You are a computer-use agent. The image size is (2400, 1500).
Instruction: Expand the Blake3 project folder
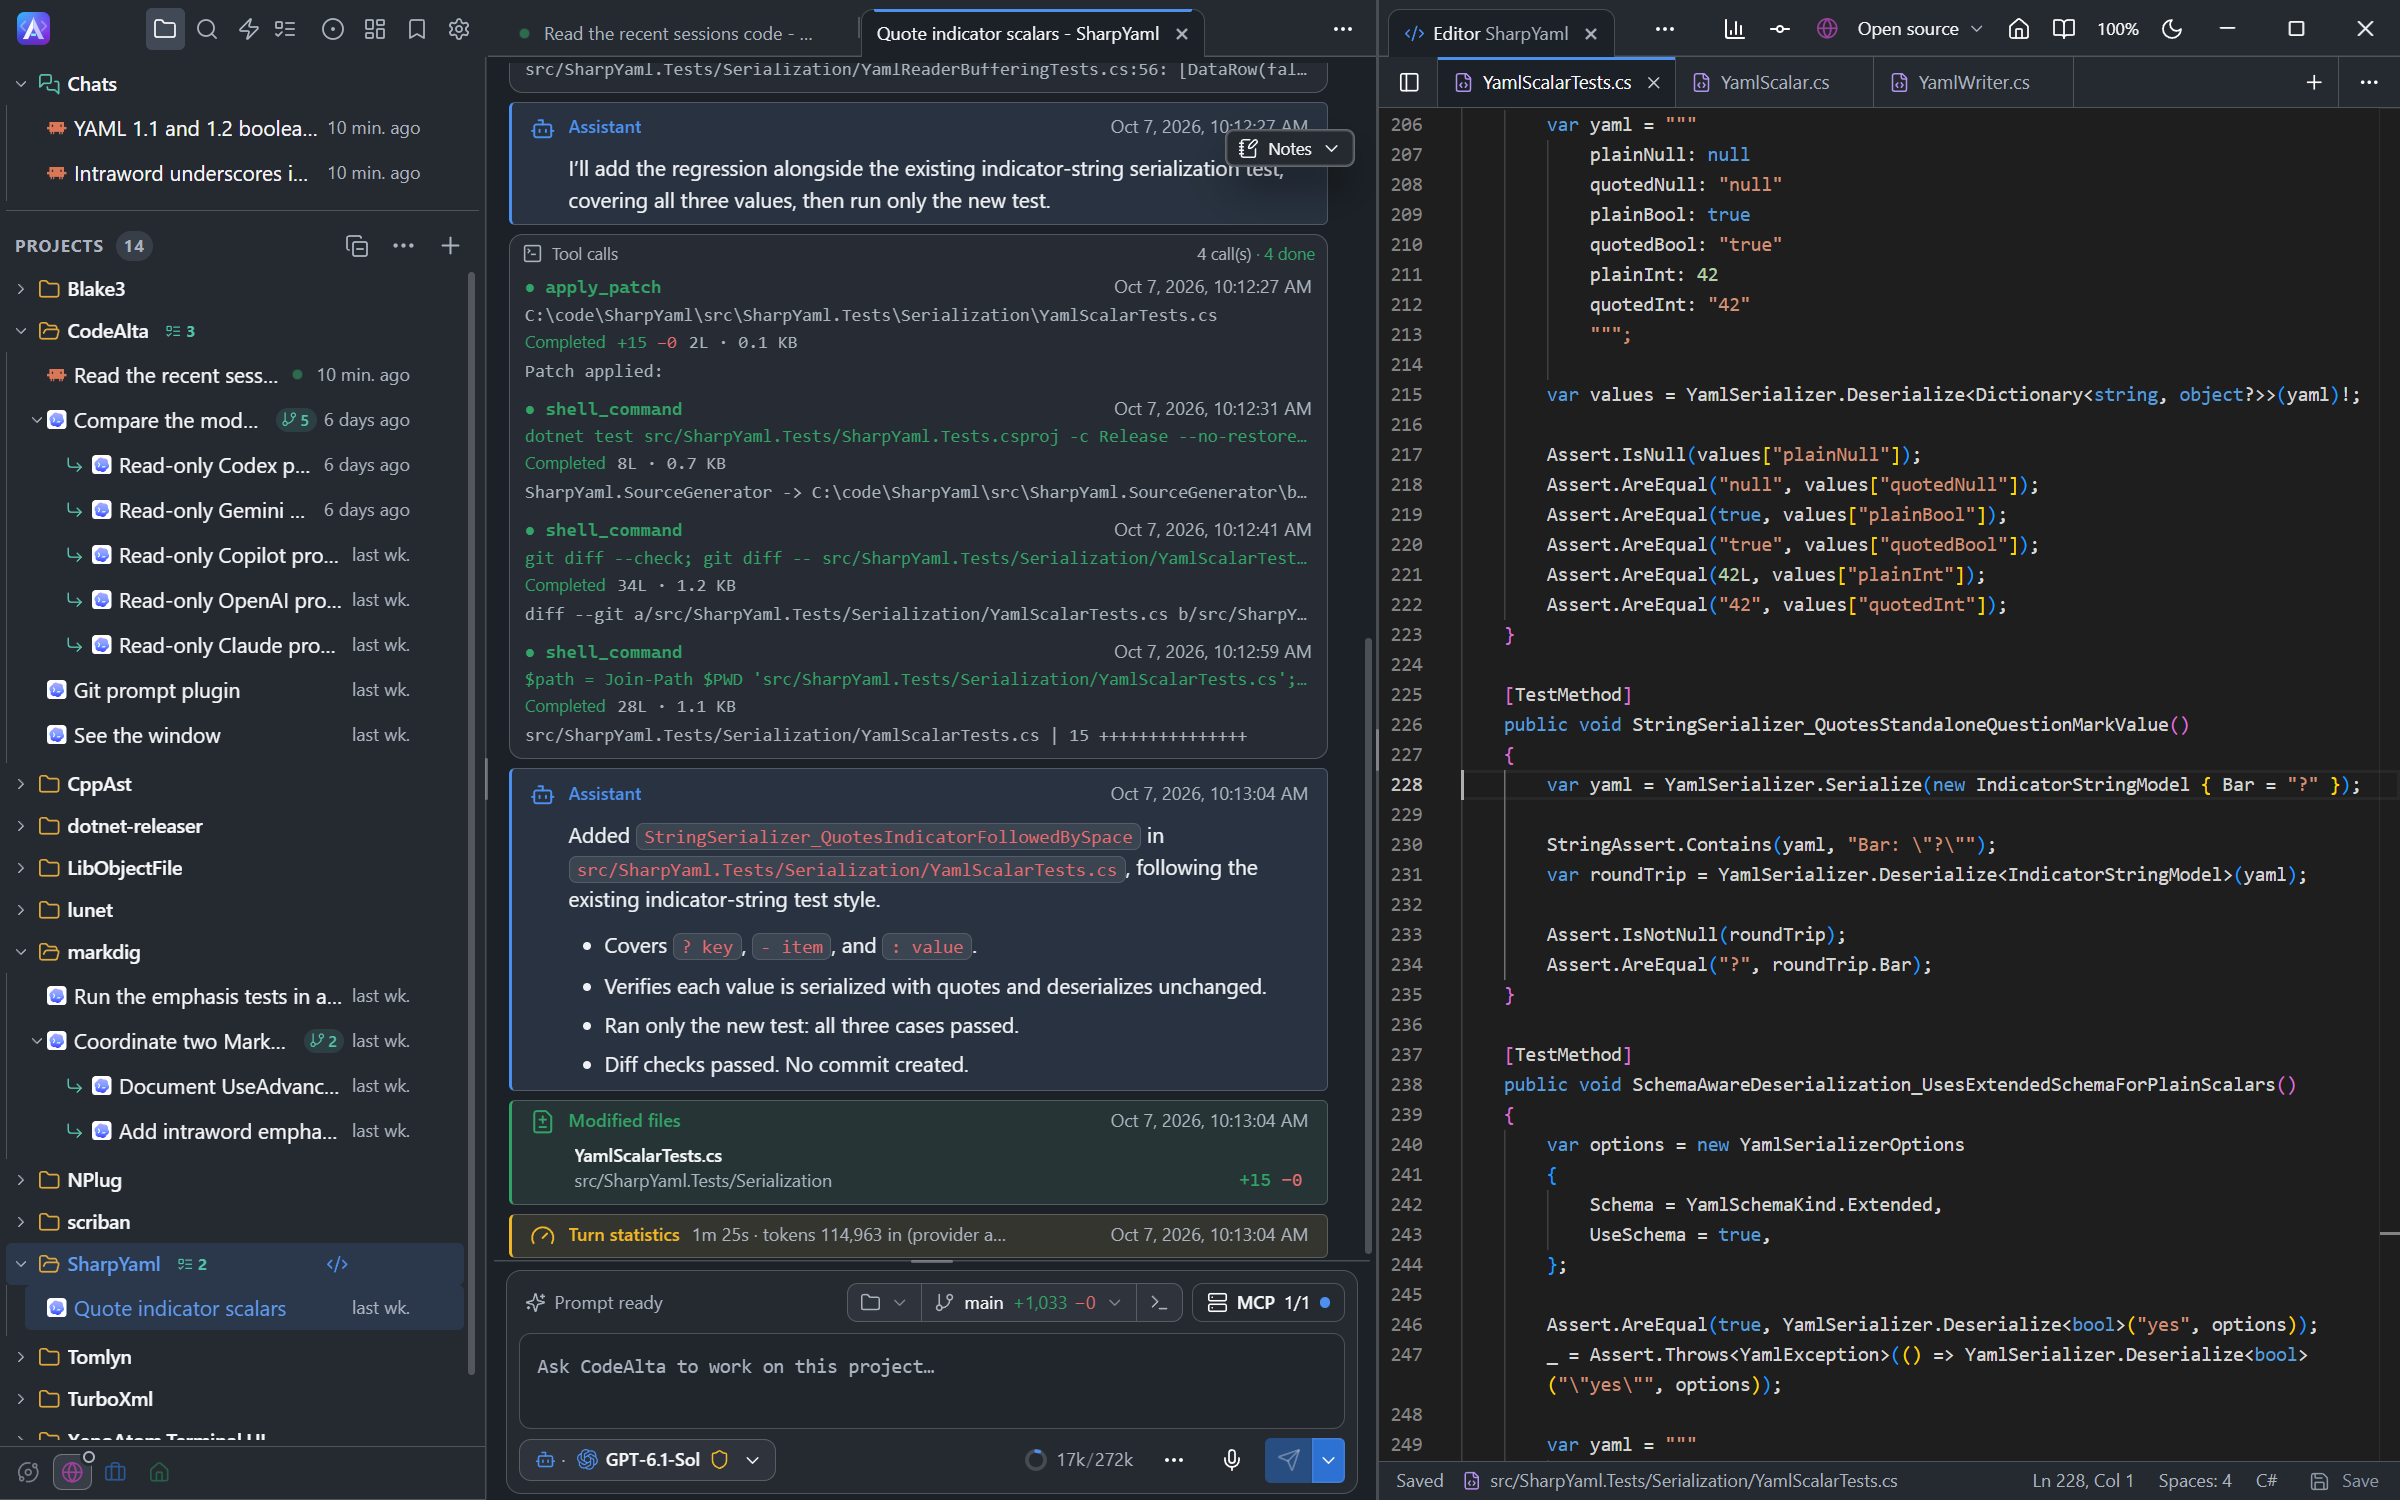(x=21, y=289)
